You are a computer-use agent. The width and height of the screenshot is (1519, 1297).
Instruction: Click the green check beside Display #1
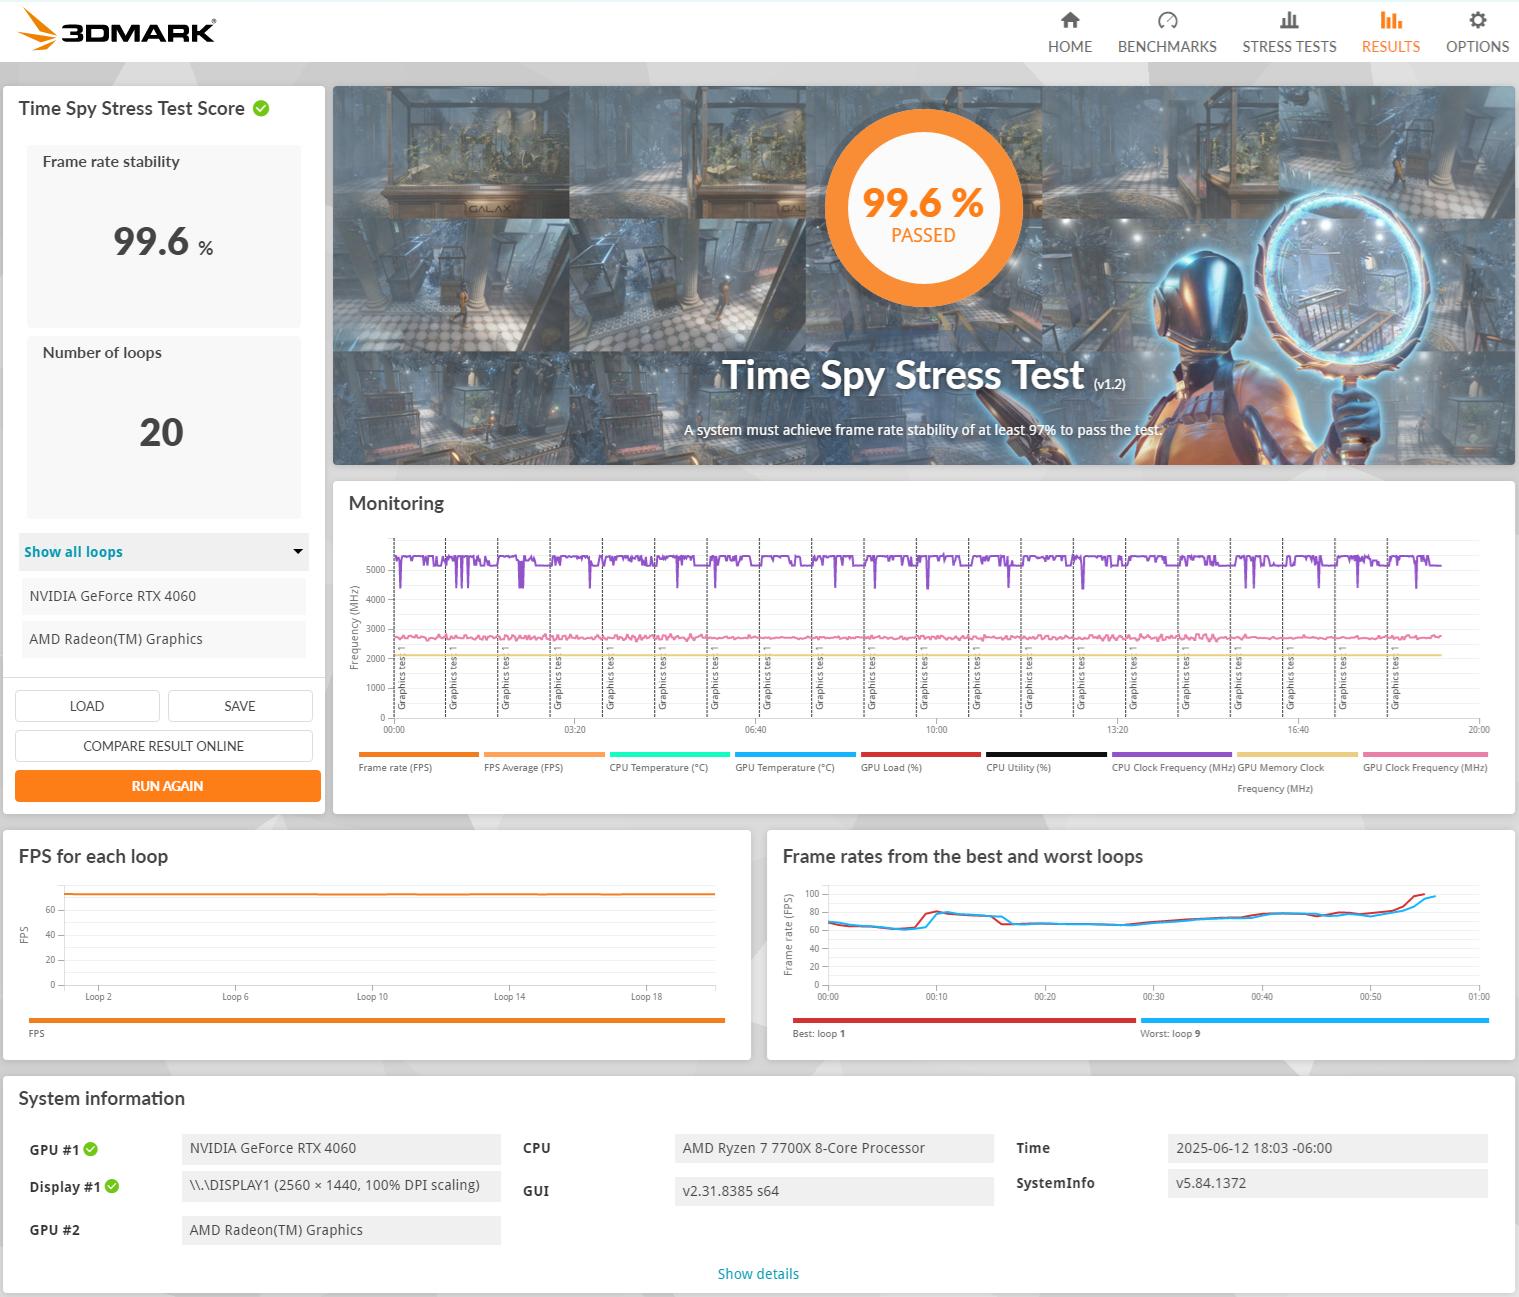click(x=112, y=1186)
